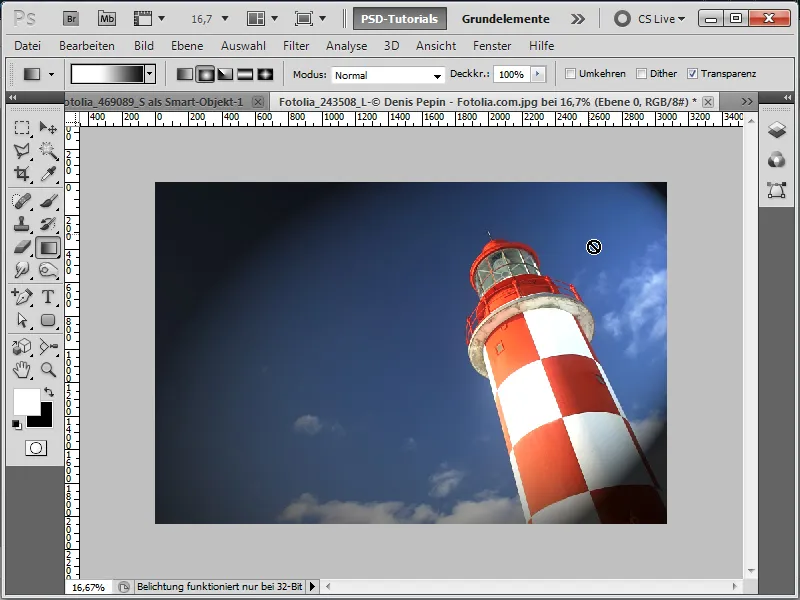Open the Deckkr. opacity slider arrow
800x600 pixels.
[x=537, y=74]
